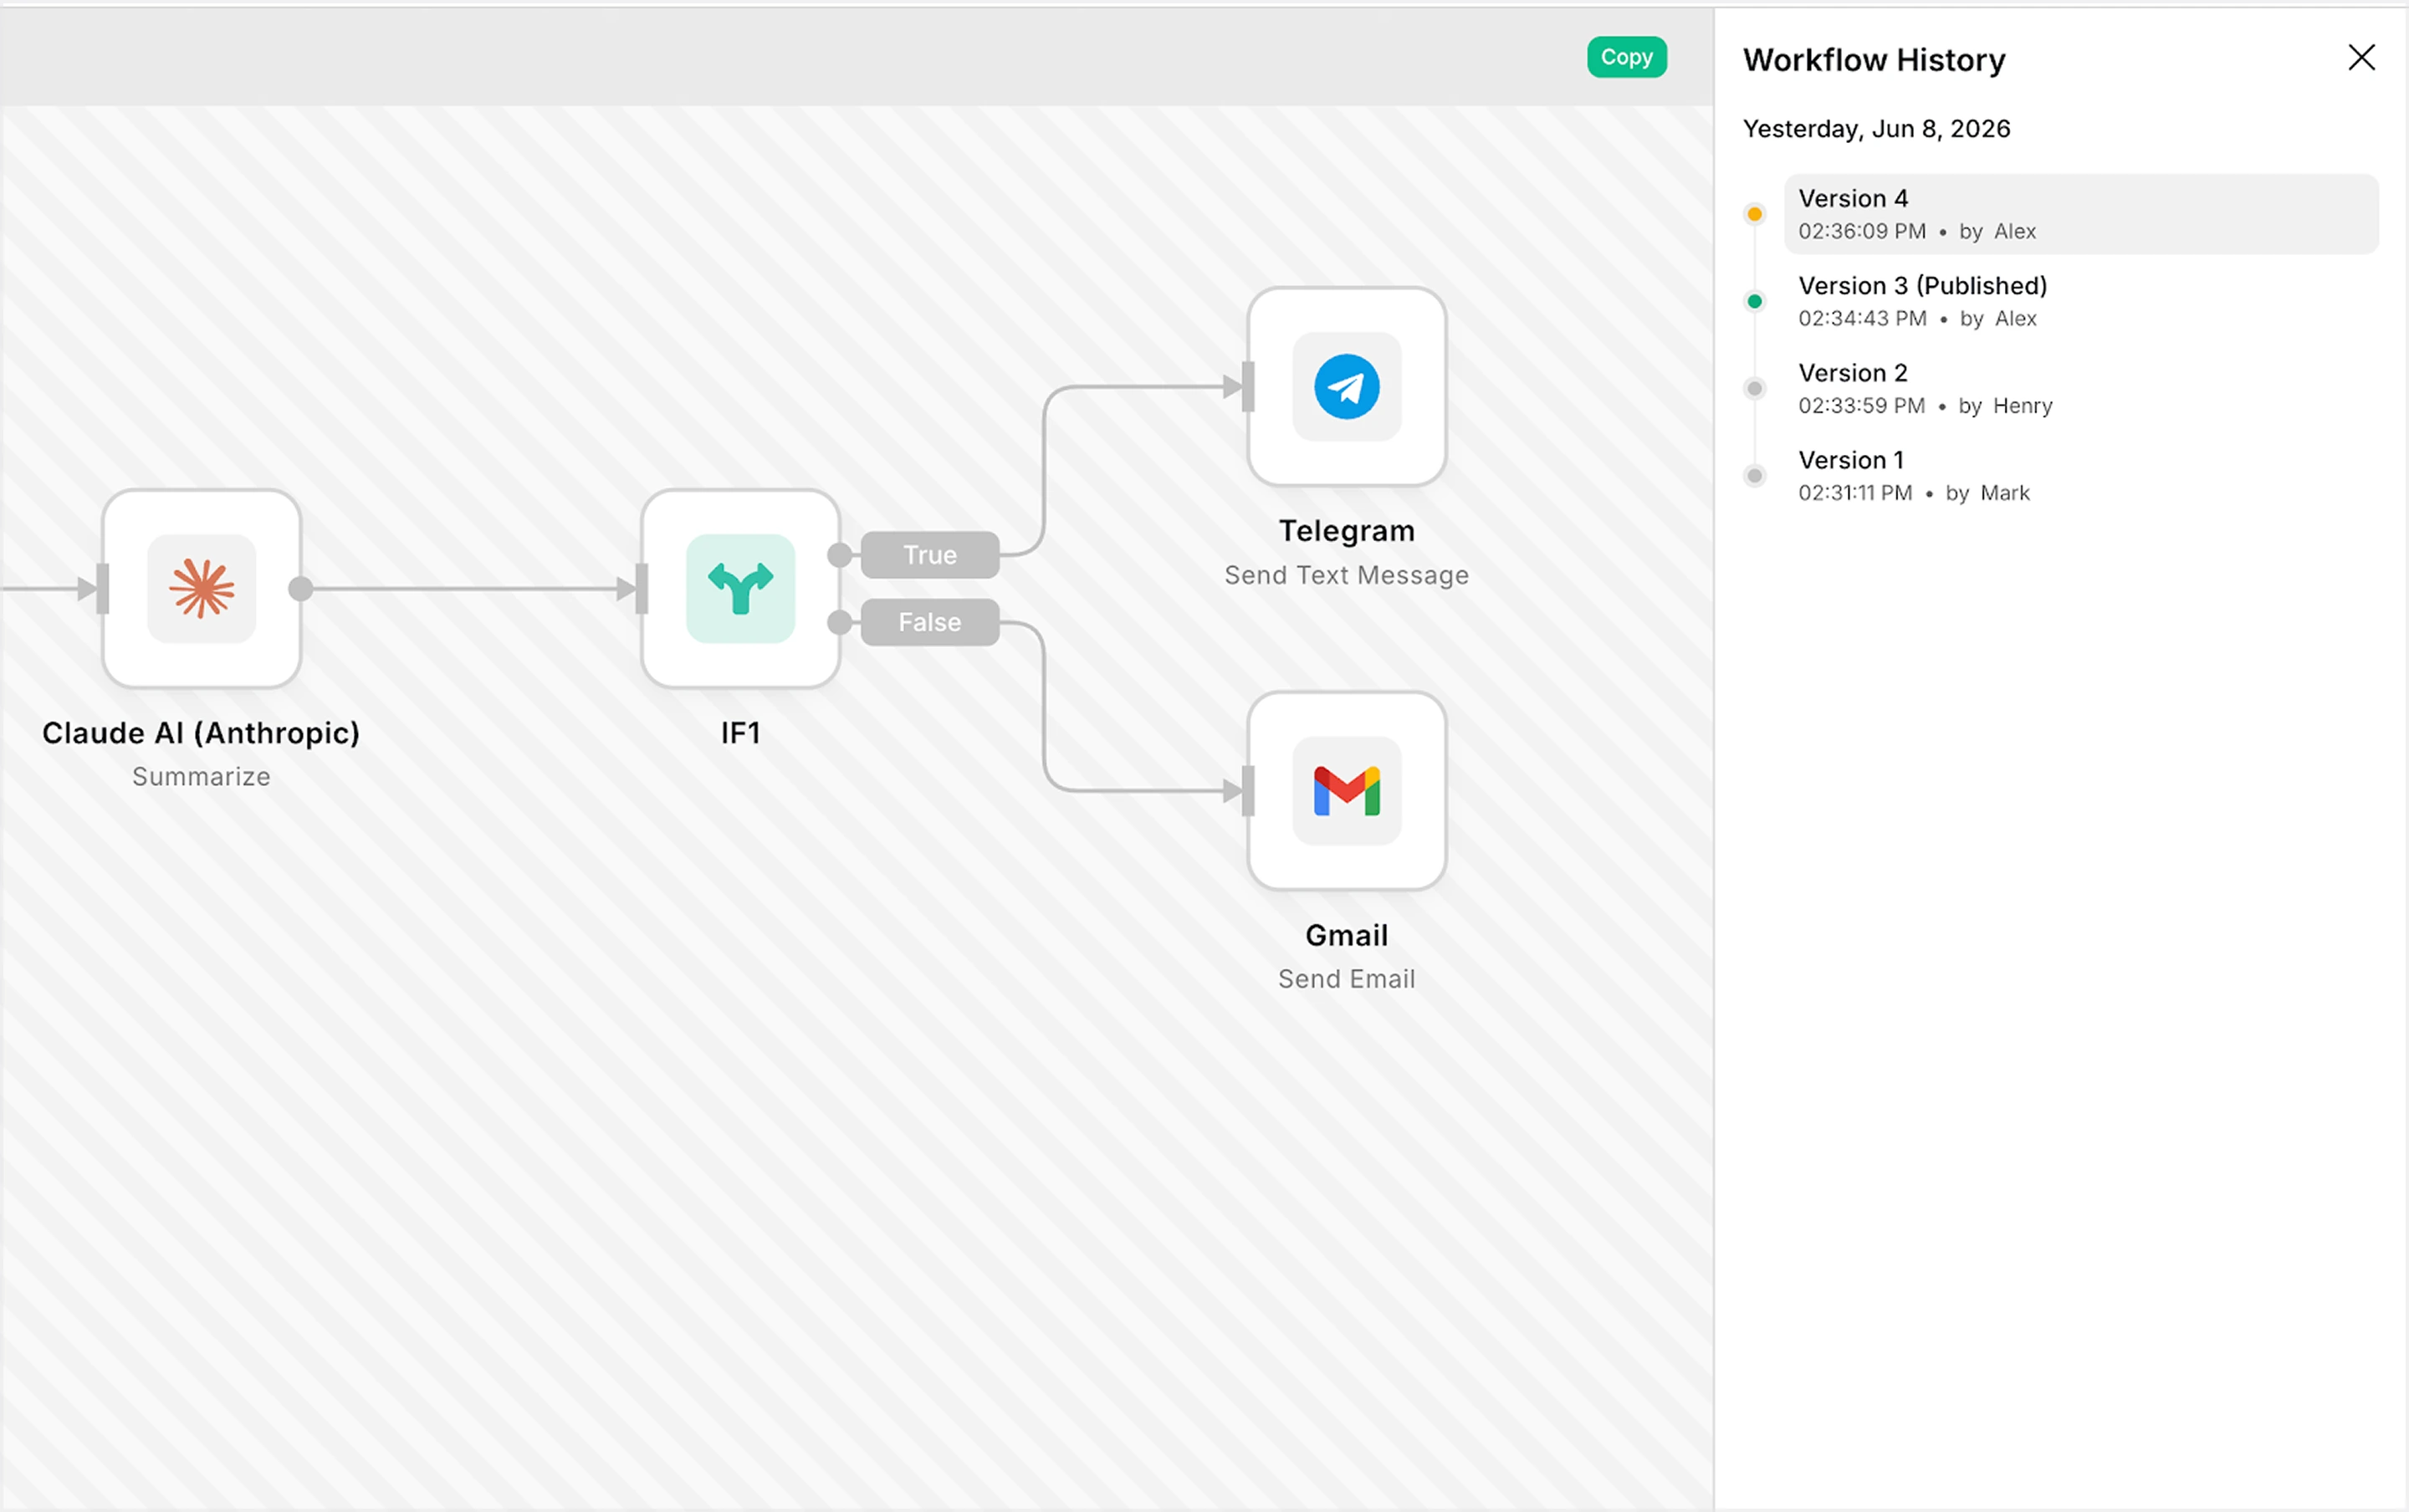
Task: Click the 'Gmail' node label
Action: pyautogui.click(x=1346, y=935)
